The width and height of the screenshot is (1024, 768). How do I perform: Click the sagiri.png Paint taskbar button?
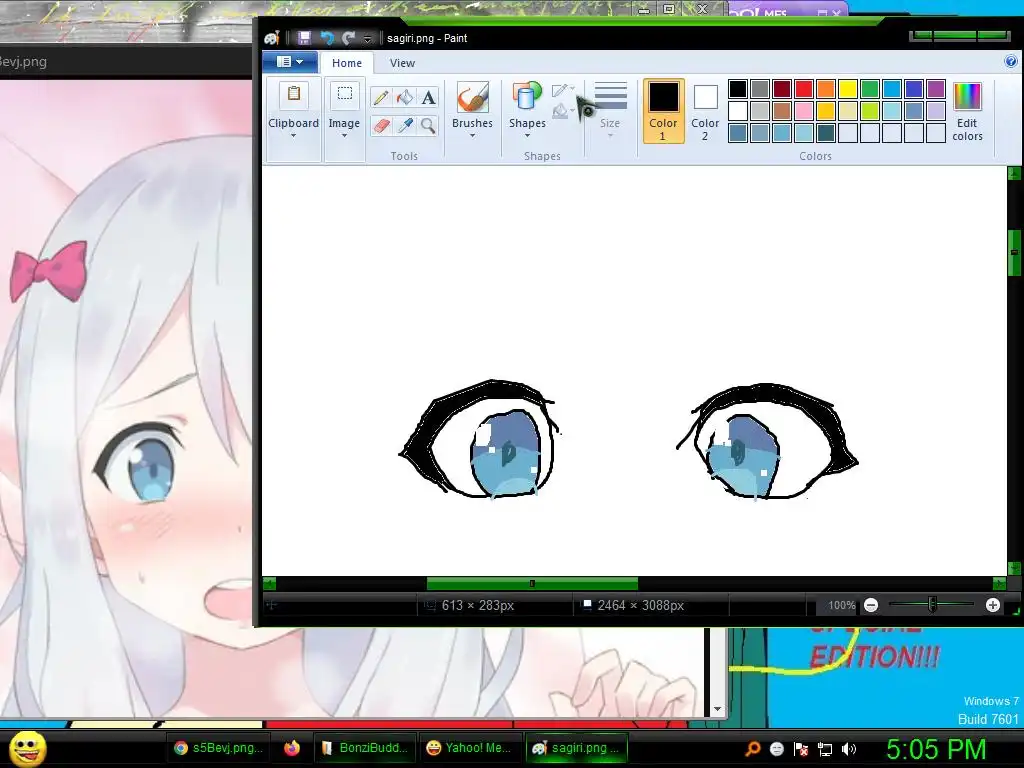pos(577,748)
